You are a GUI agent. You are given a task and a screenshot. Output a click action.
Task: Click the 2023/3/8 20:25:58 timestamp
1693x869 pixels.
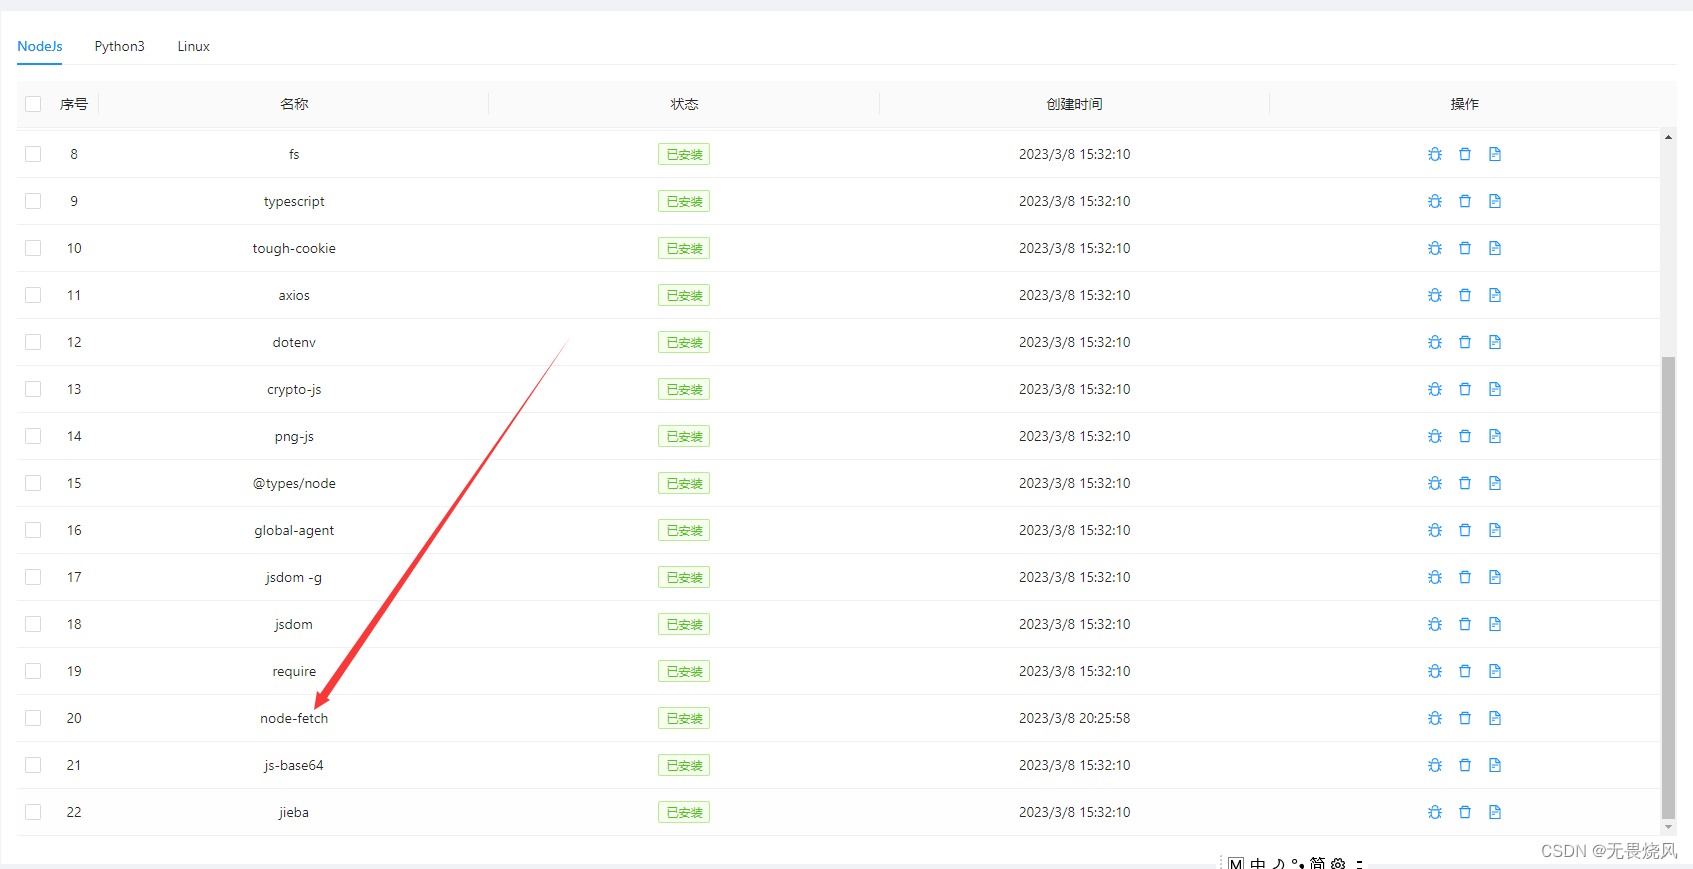[x=1075, y=718]
